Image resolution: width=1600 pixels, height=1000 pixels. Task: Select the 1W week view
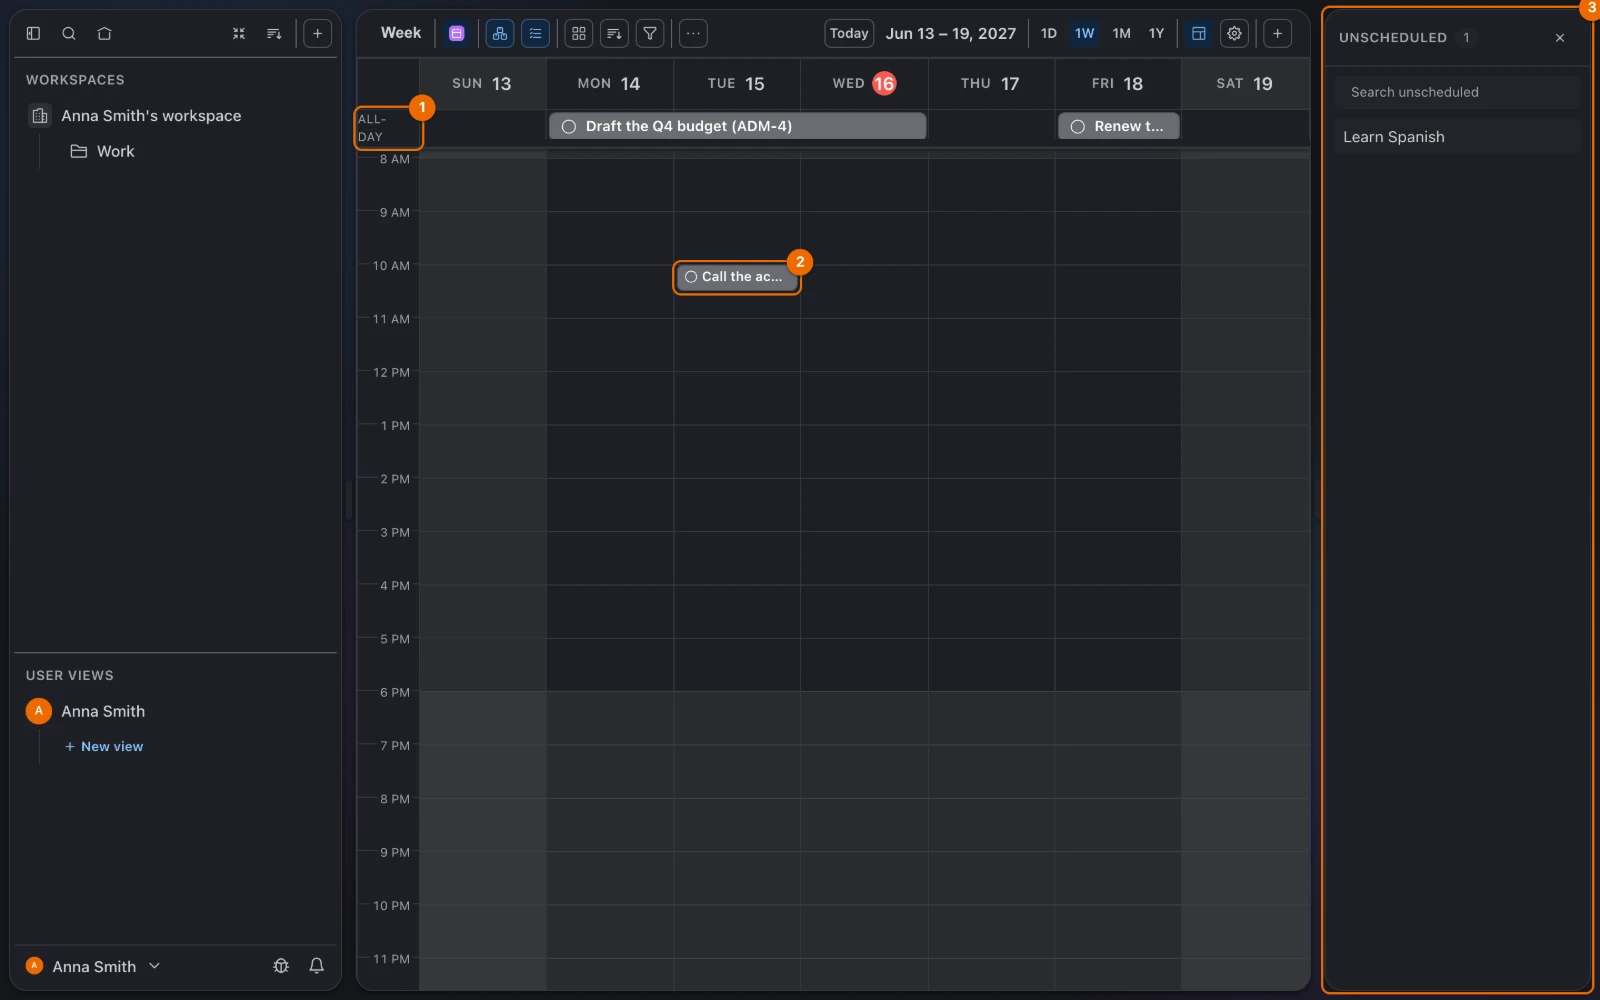tap(1085, 33)
